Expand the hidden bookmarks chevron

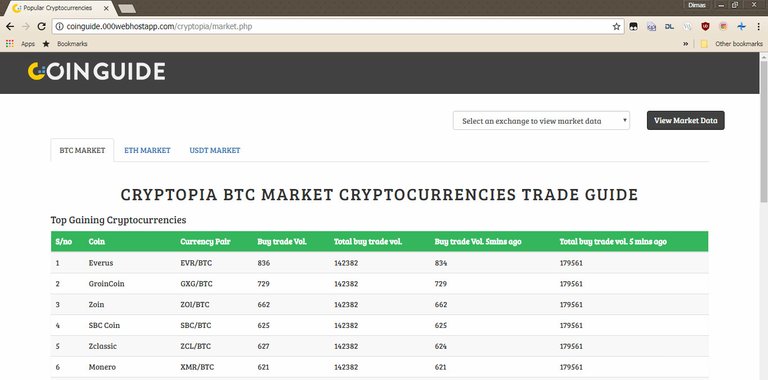(x=686, y=44)
